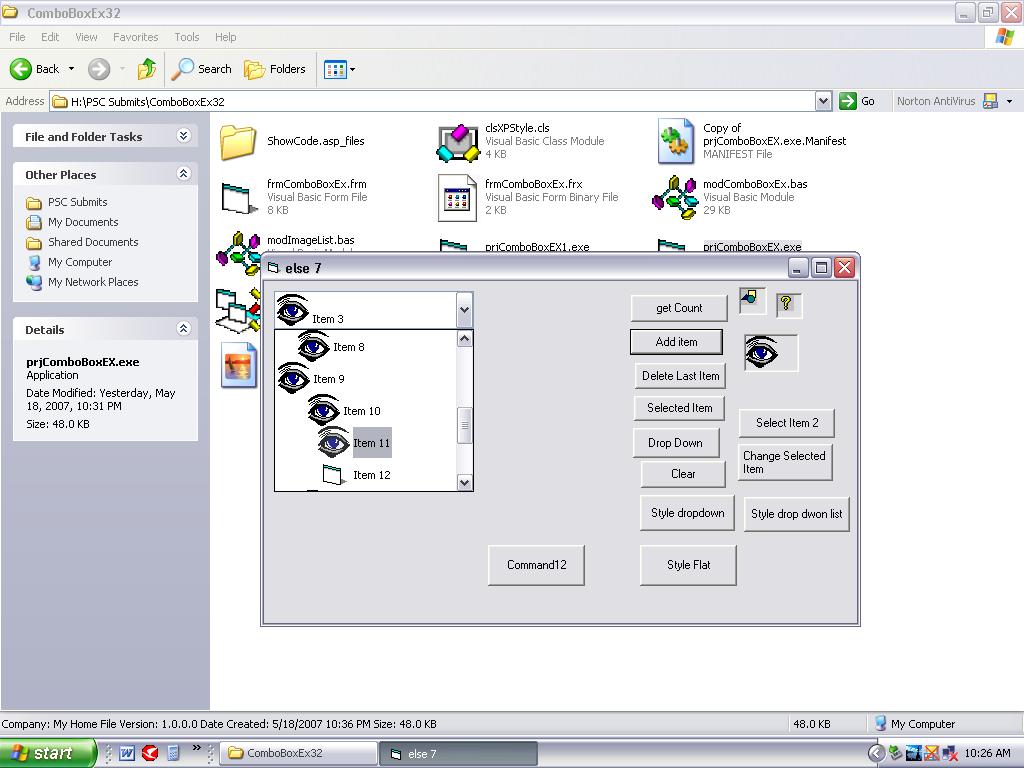Image resolution: width=1024 pixels, height=768 pixels.
Task: Select the modComboBoxEx.bas module icon
Action: (x=674, y=197)
